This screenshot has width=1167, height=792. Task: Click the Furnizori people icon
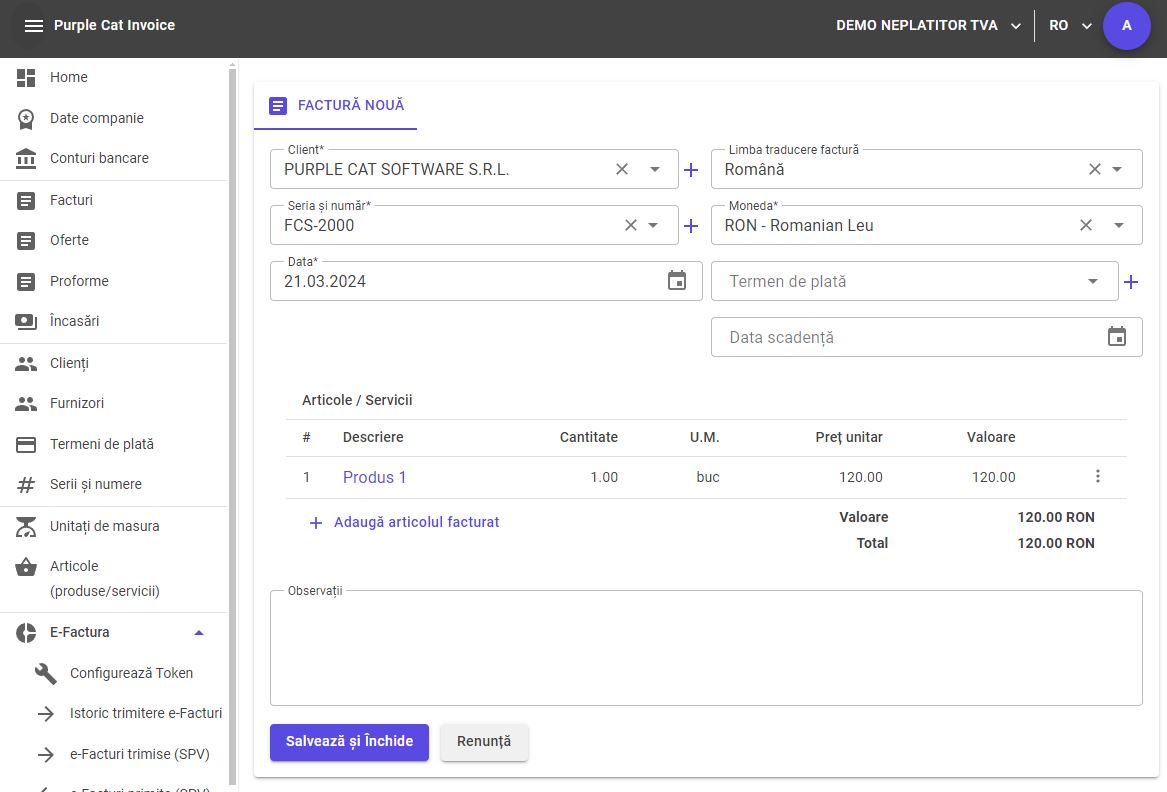pos(26,403)
